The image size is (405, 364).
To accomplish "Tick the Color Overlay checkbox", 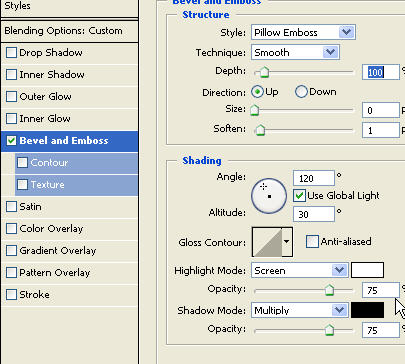I will [x=11, y=229].
